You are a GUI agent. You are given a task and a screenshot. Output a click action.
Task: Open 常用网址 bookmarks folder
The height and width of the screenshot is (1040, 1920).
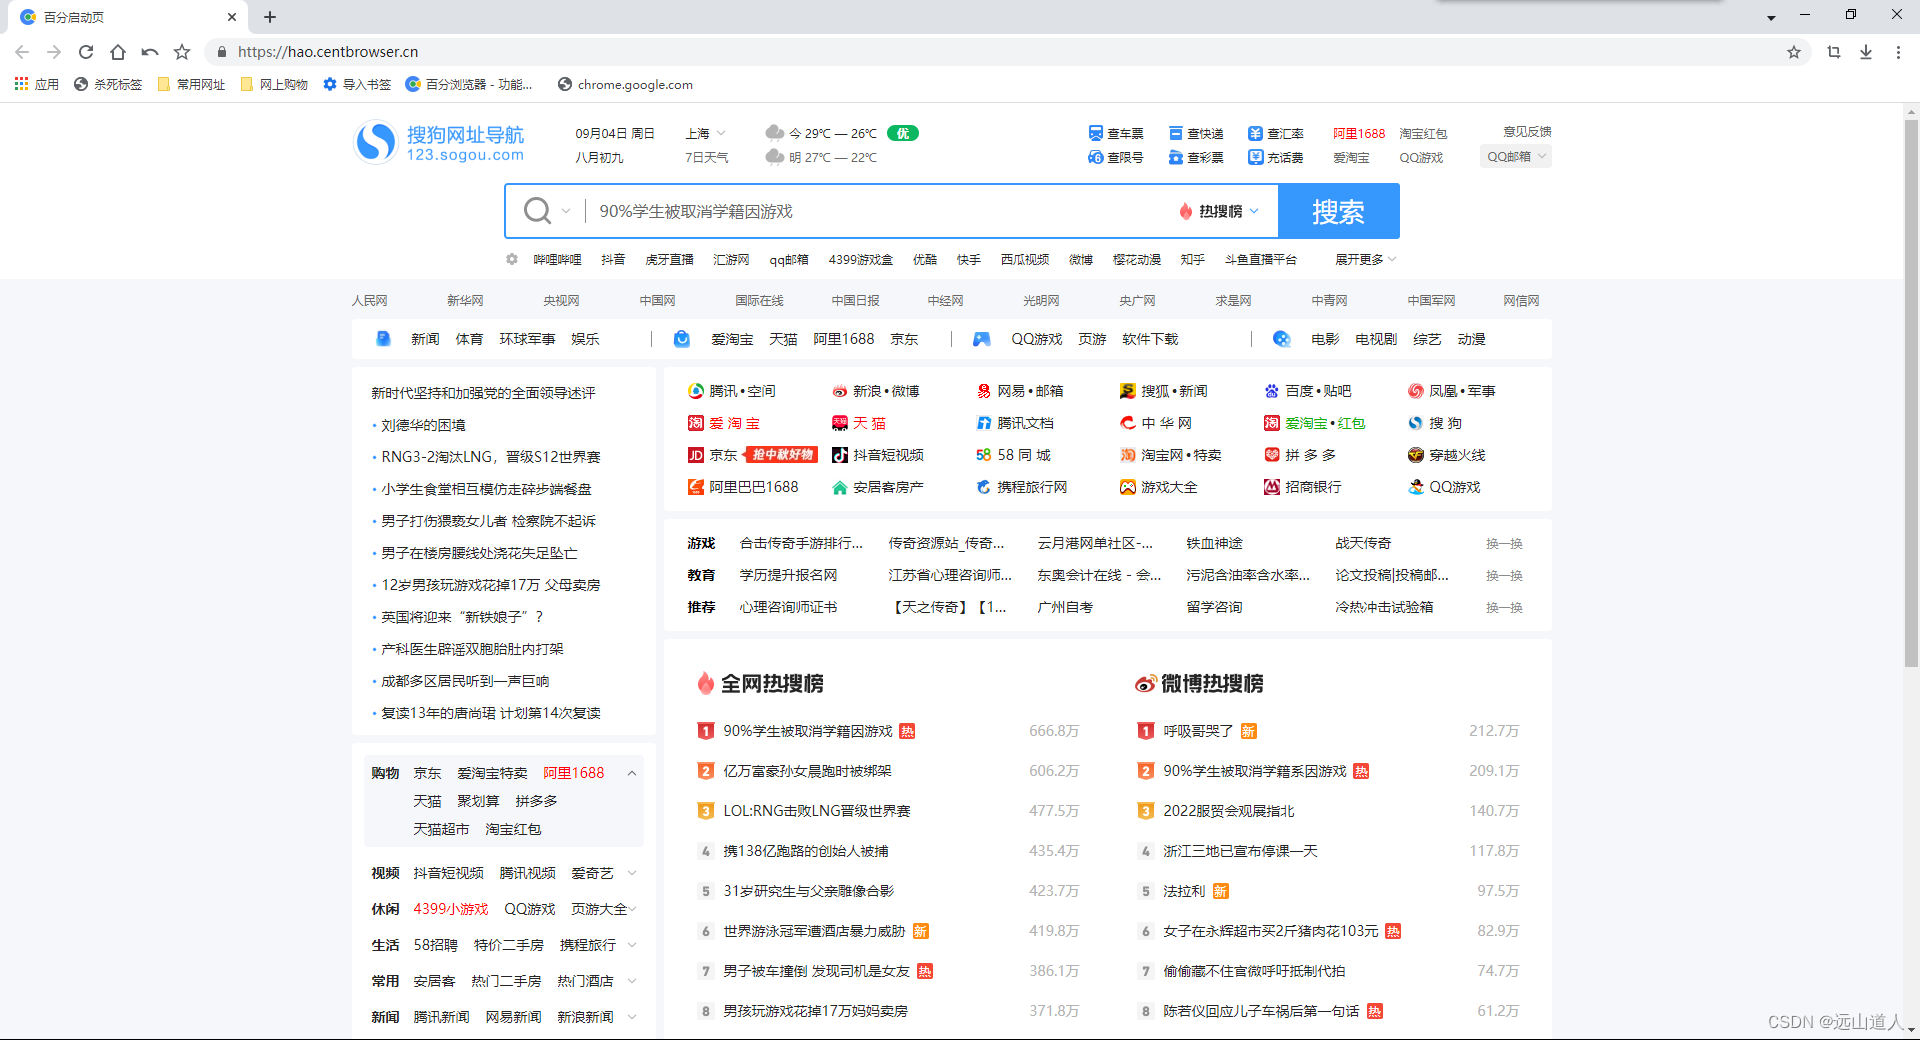click(x=191, y=84)
